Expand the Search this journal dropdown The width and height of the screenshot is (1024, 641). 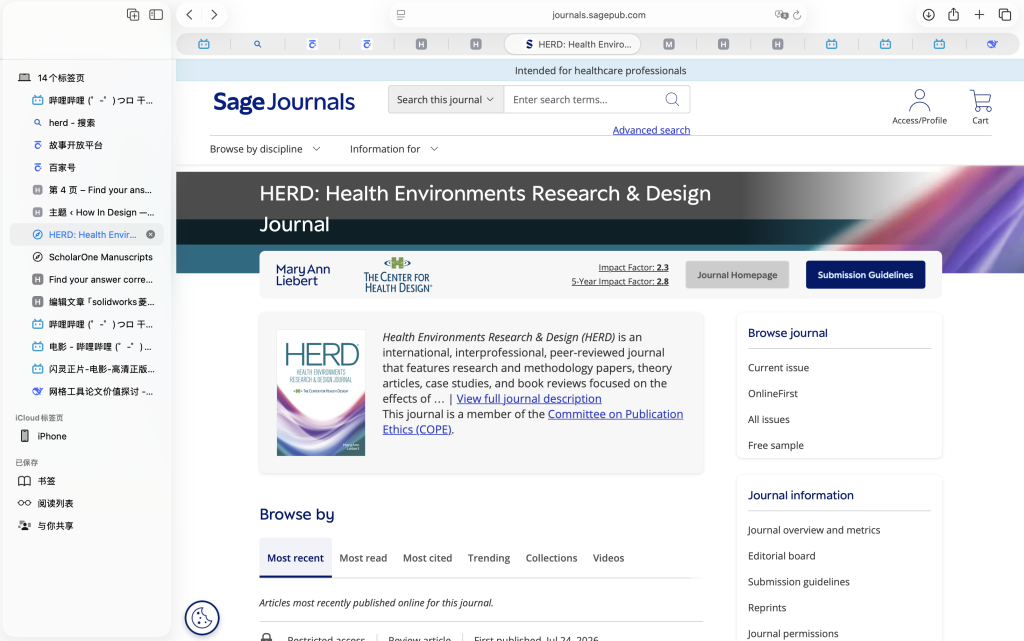tap(446, 99)
